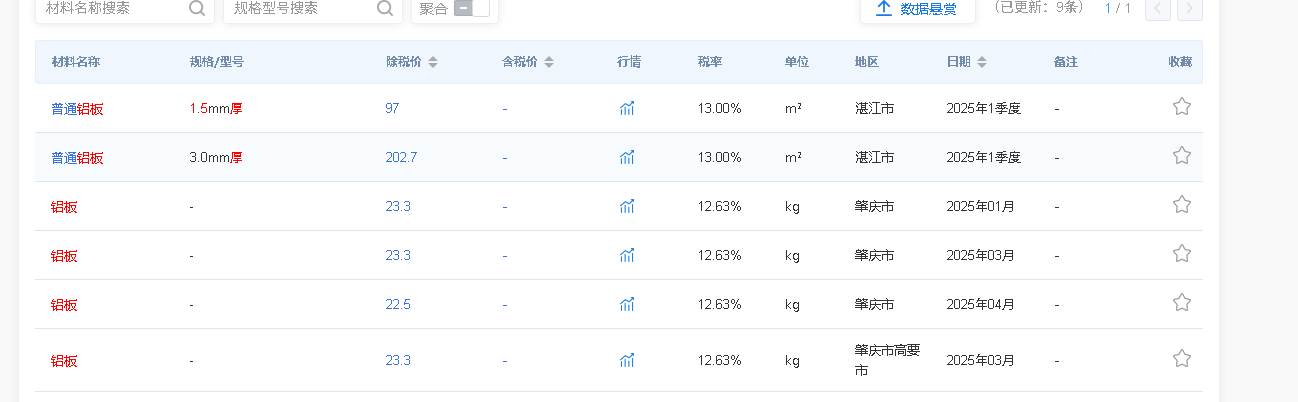The width and height of the screenshot is (1298, 402).
Task: Open market trend chart for 1.5mm厚 普通铝板
Action: tap(627, 108)
